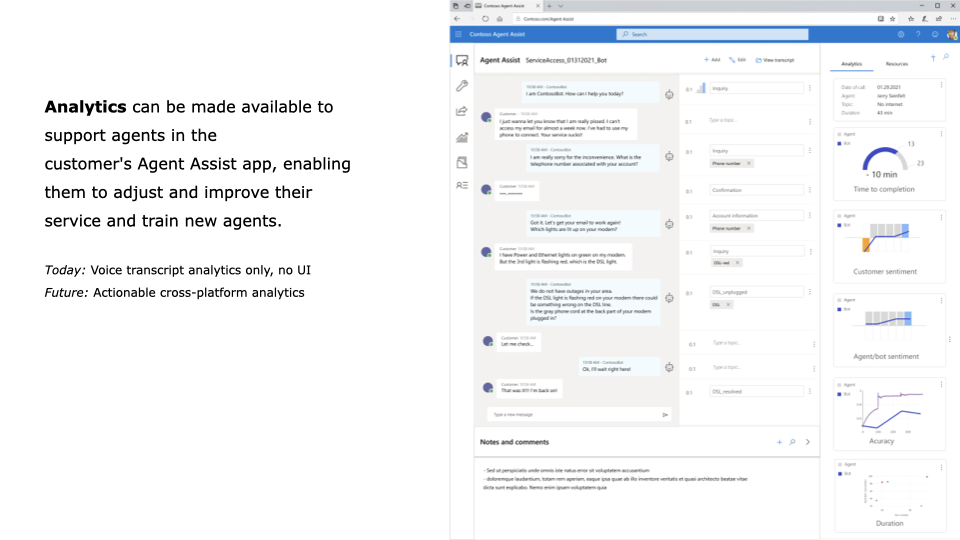This screenshot has width=960, height=540.
Task: Click the Edit button
Action: pyautogui.click(x=737, y=60)
